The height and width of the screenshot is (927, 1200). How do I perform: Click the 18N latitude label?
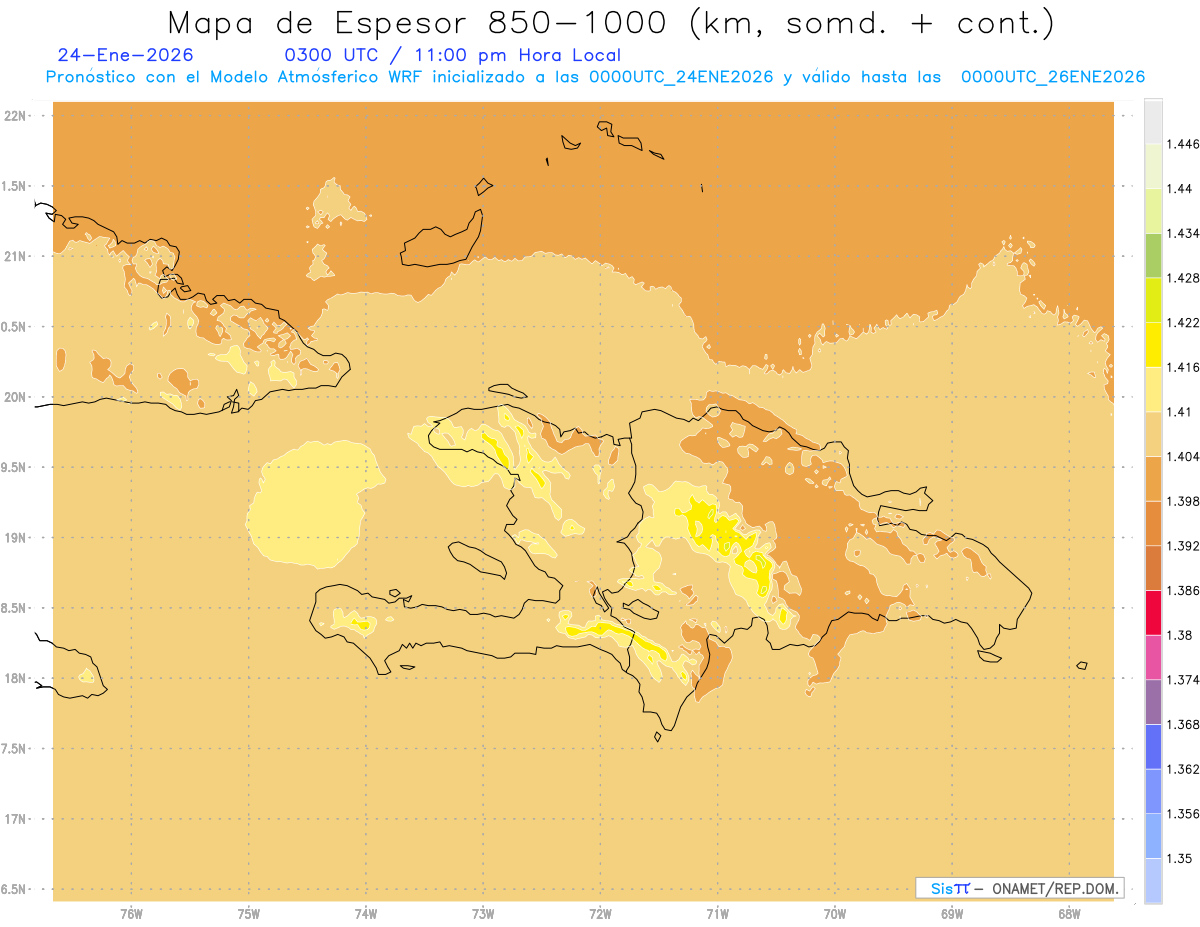tap(16, 678)
